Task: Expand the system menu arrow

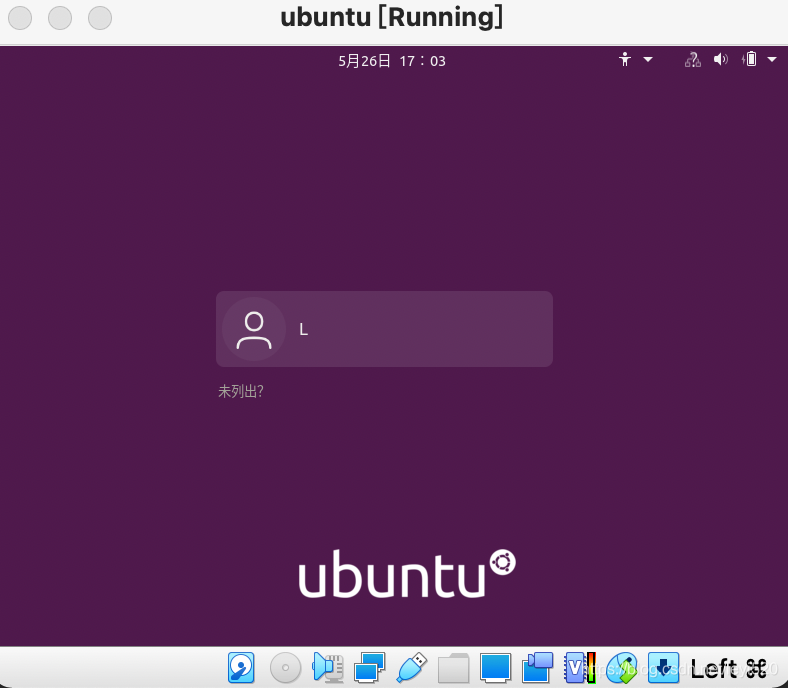Action: coord(772,60)
